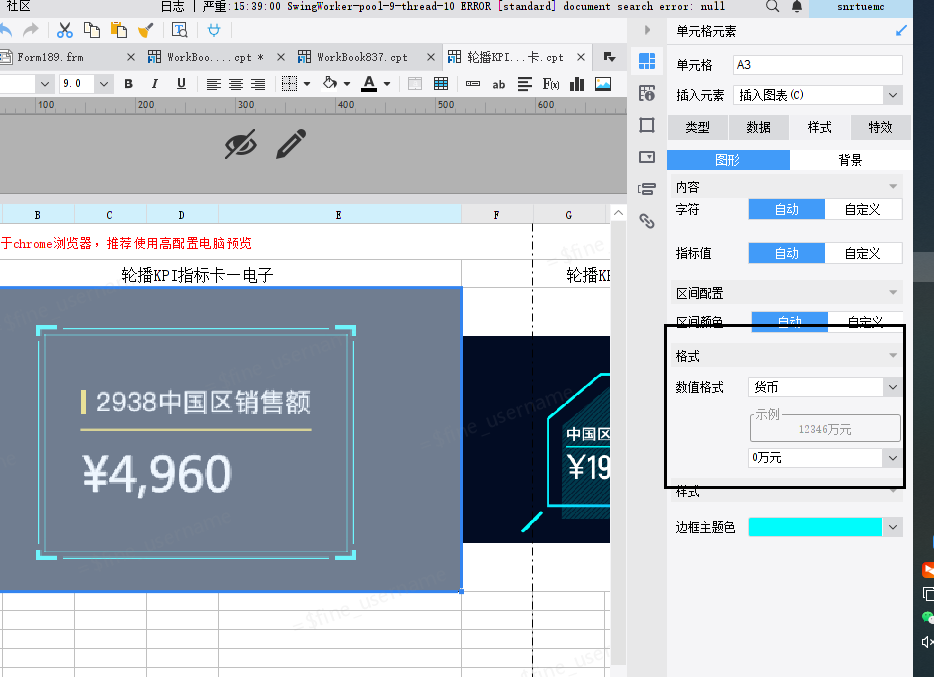Open template search (T magnifier) icon
Image resolution: width=934 pixels, height=677 pixels.
179,30
